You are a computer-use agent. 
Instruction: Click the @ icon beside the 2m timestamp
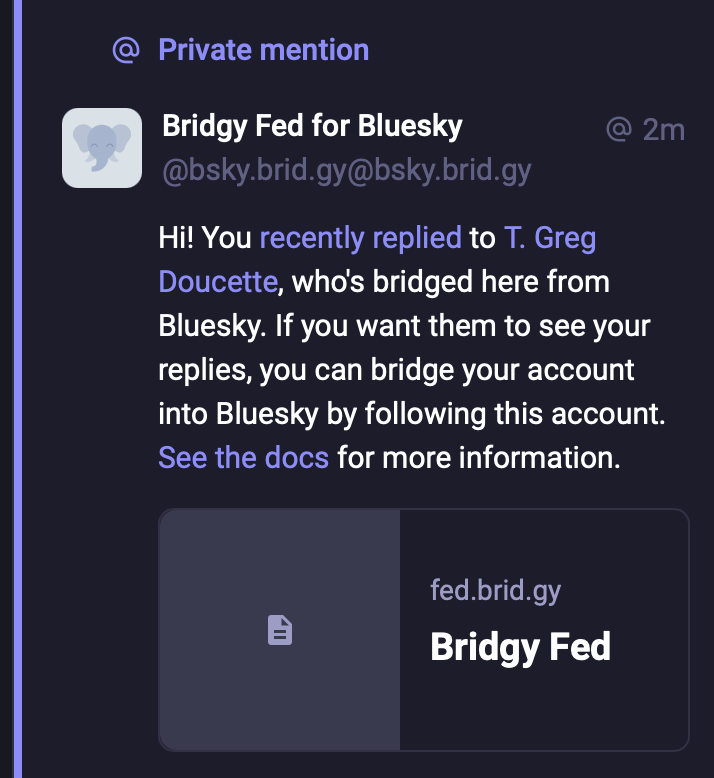point(620,129)
